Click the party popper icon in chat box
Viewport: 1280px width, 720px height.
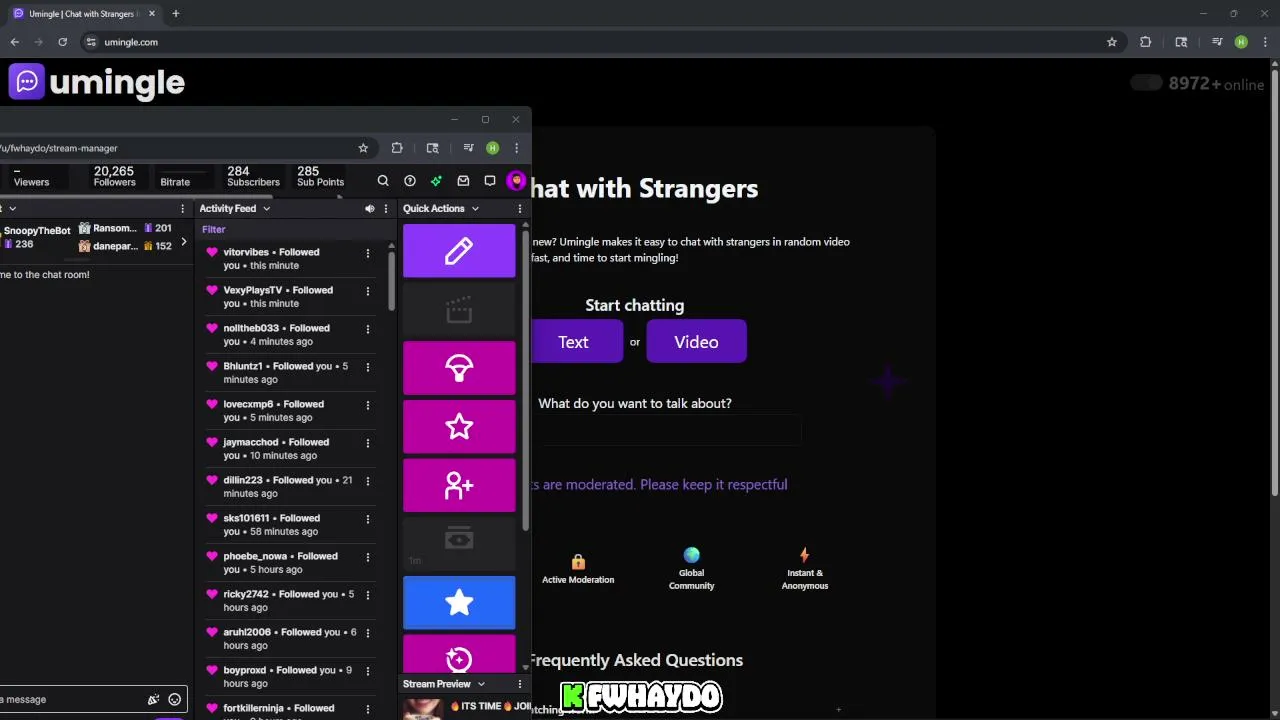point(153,700)
